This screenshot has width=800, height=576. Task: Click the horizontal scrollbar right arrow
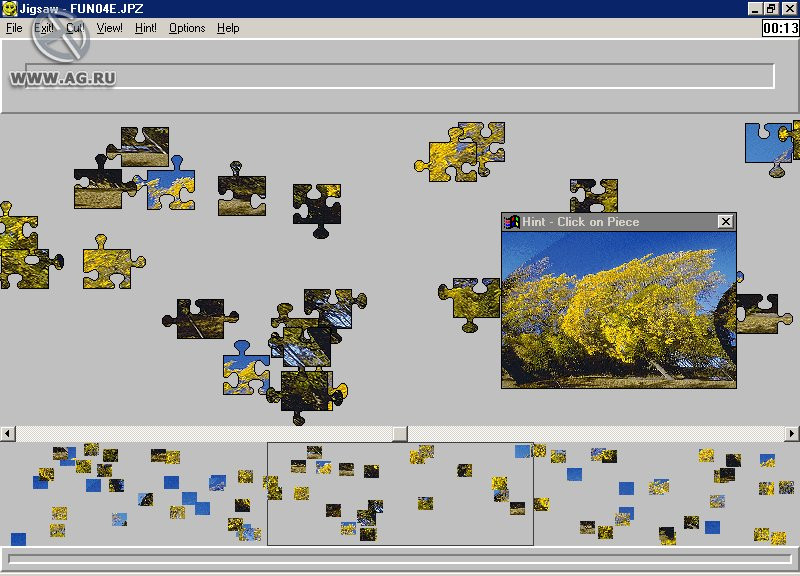tap(791, 434)
